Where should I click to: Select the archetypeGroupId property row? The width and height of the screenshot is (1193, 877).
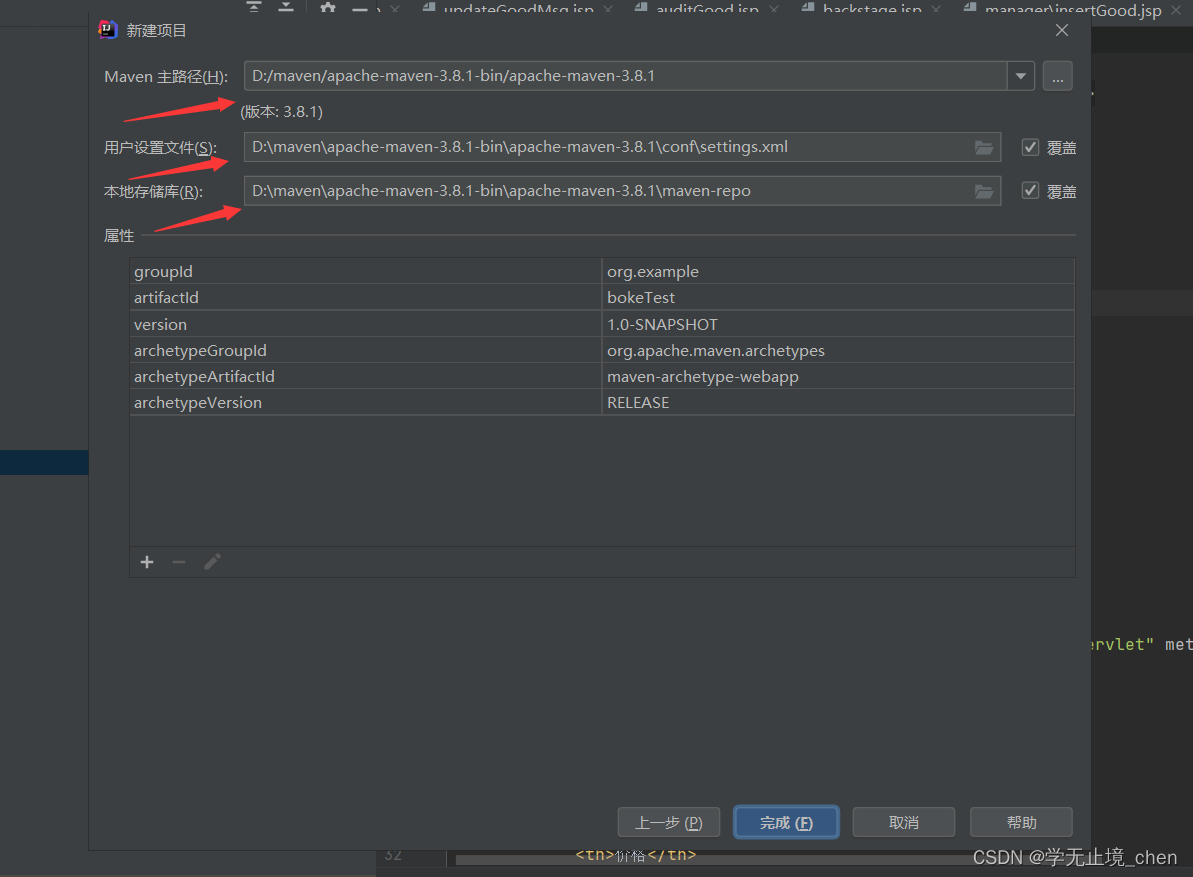tap(602, 350)
